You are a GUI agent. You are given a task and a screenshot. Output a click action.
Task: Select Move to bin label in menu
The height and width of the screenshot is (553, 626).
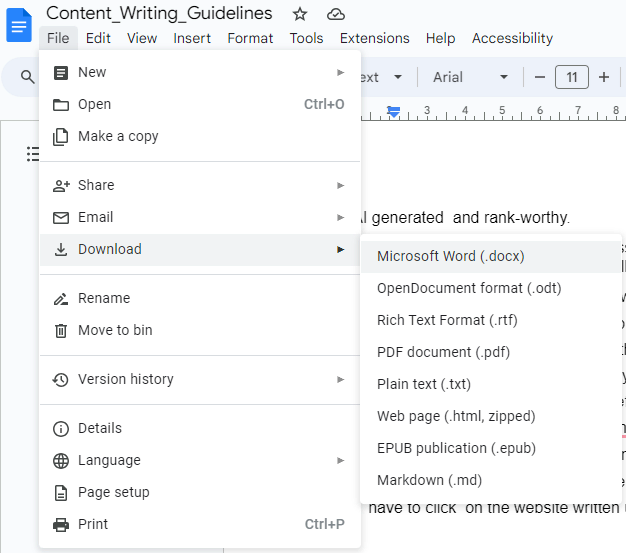115,331
